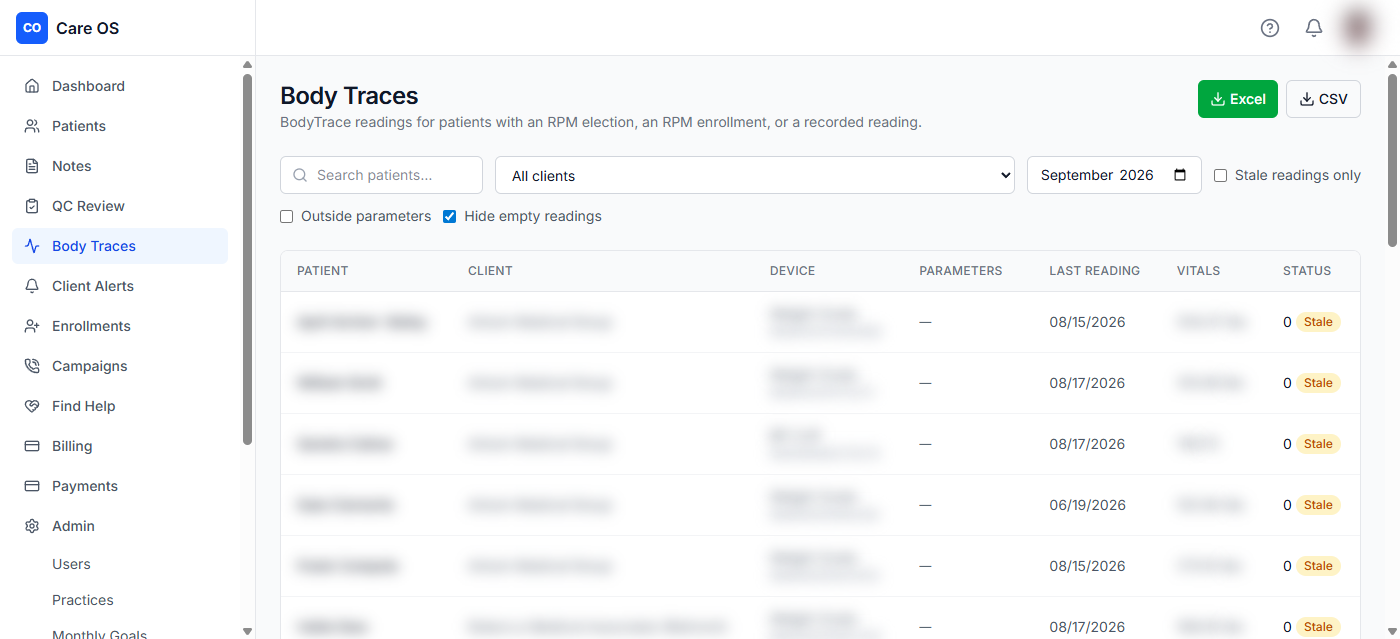Open Notes in sidebar
Screen dimensions: 1400x639
coord(120,166)
